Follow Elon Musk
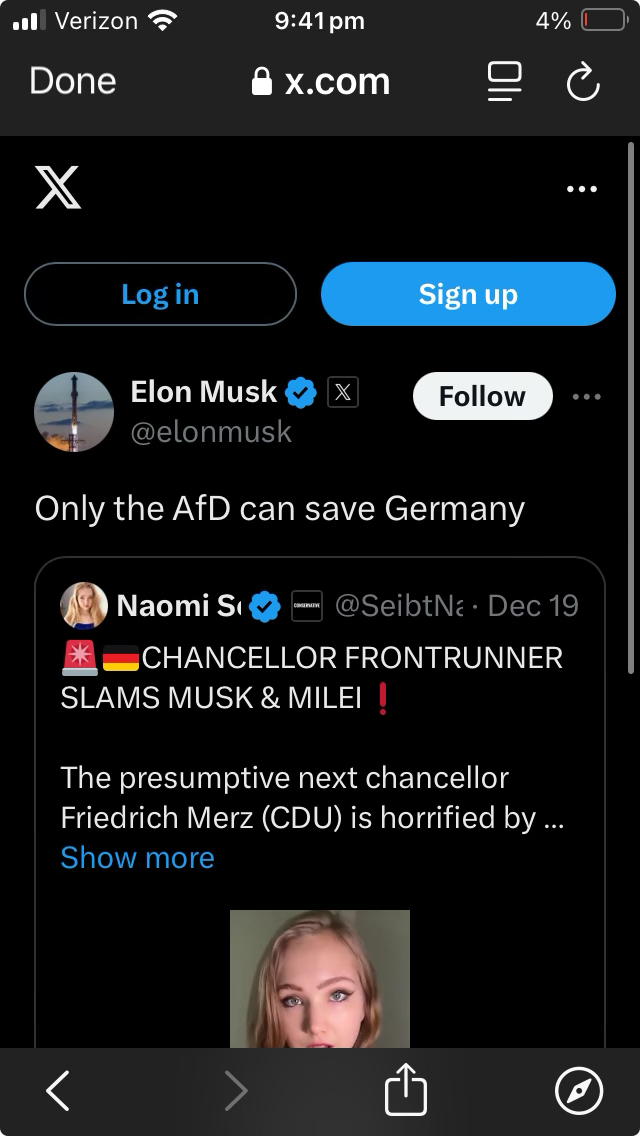640x1136 pixels. 482,396
